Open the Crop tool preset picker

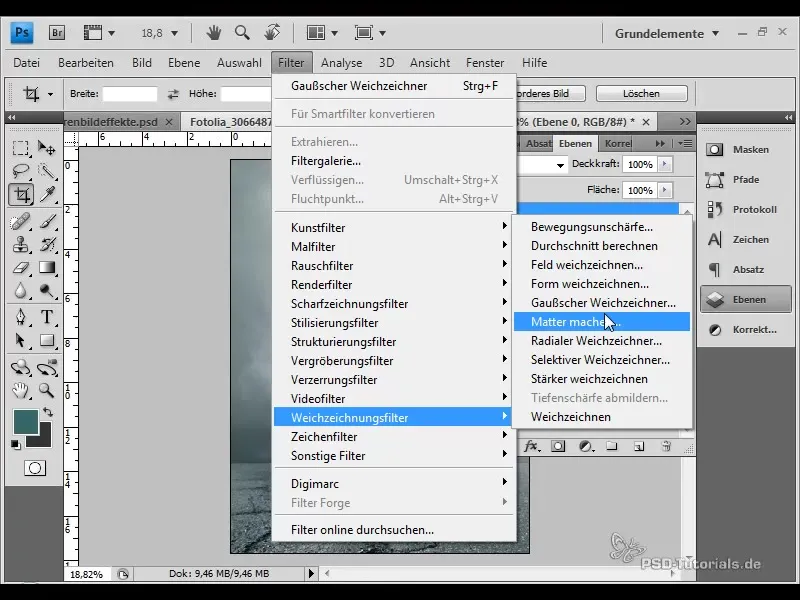click(x=50, y=94)
